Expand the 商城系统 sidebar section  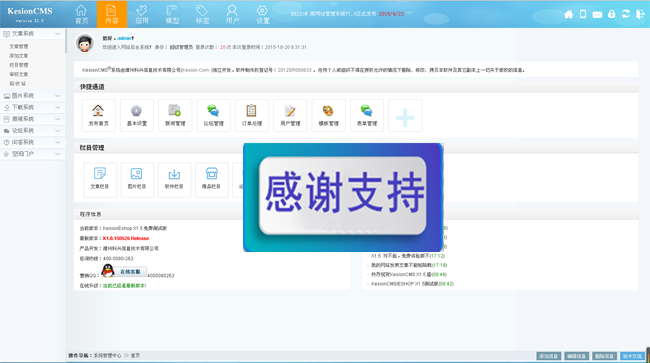point(32,119)
